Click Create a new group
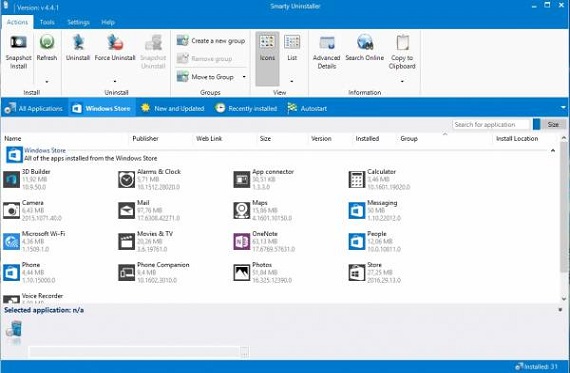Viewport: 570px width, 373px height. [211, 41]
